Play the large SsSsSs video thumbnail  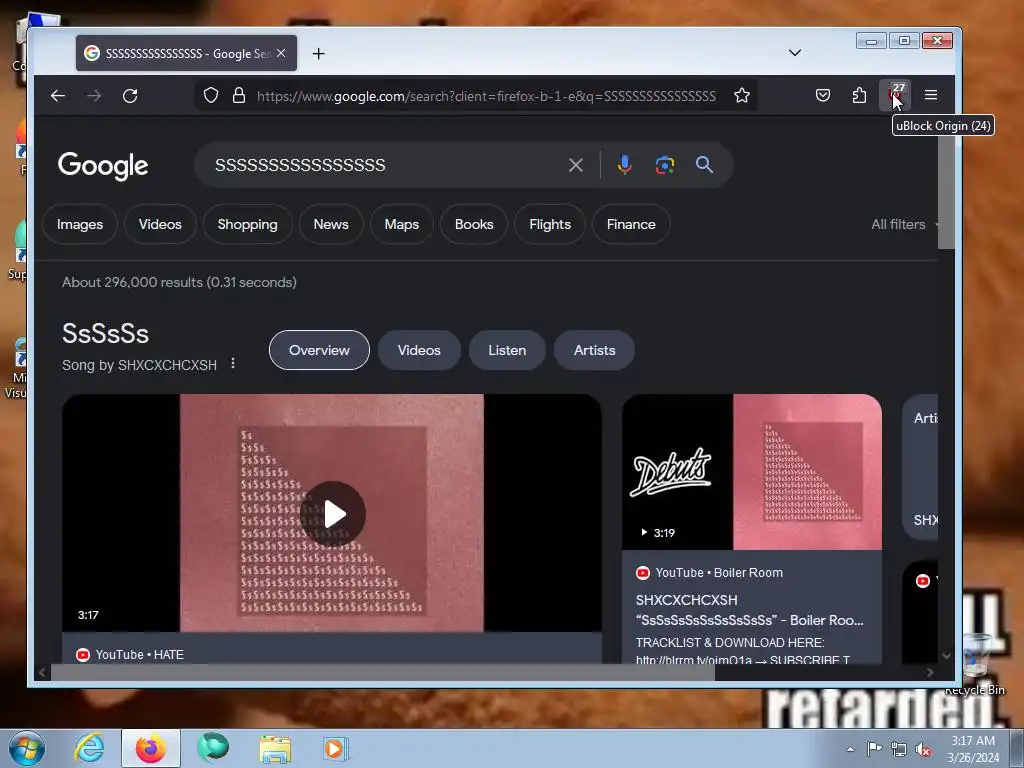pyautogui.click(x=332, y=513)
